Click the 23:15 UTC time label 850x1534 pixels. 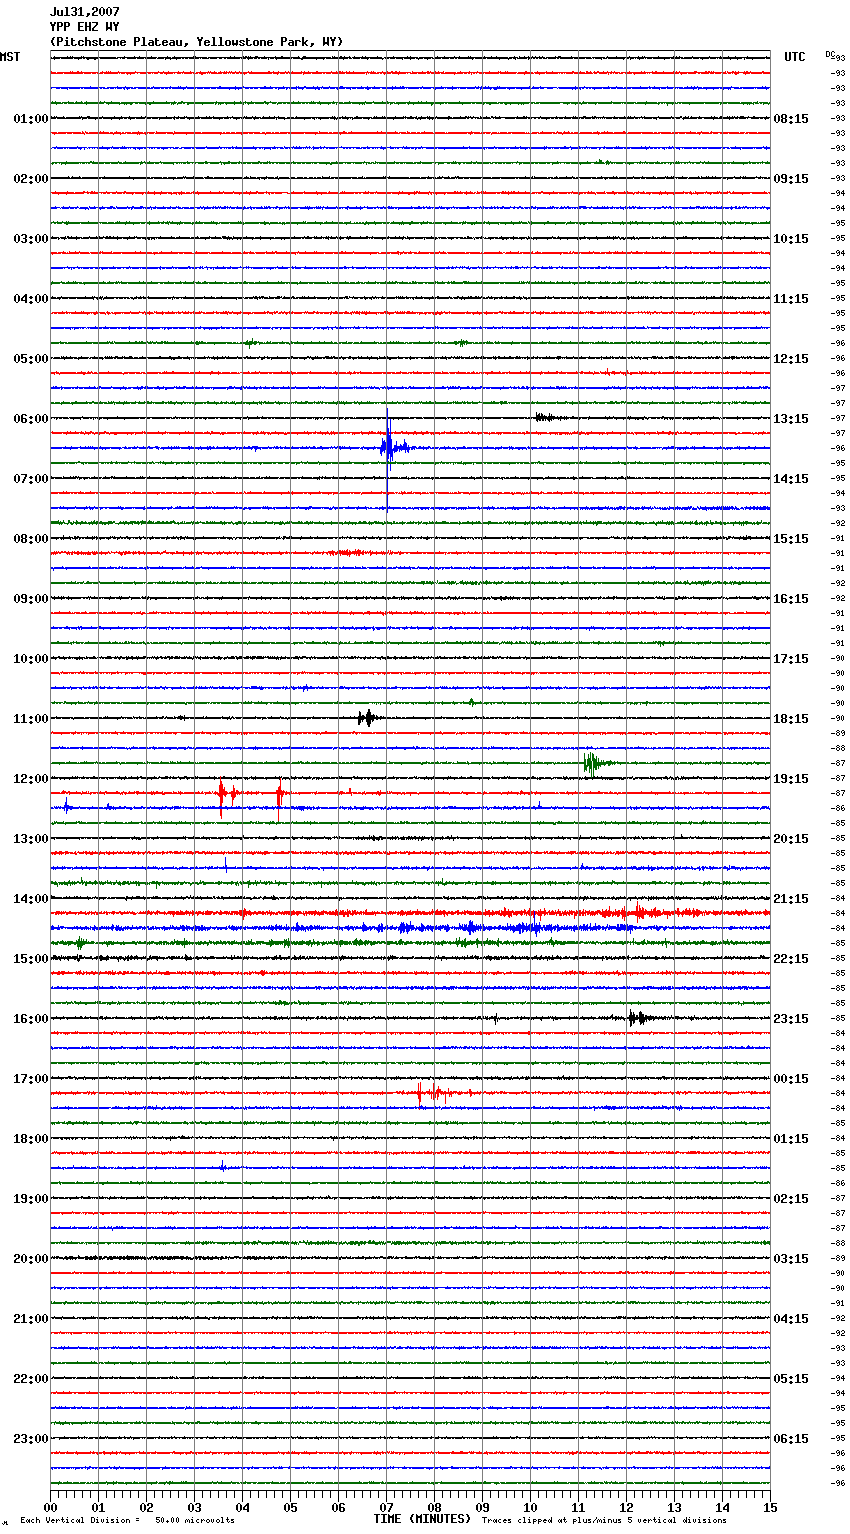(791, 1019)
